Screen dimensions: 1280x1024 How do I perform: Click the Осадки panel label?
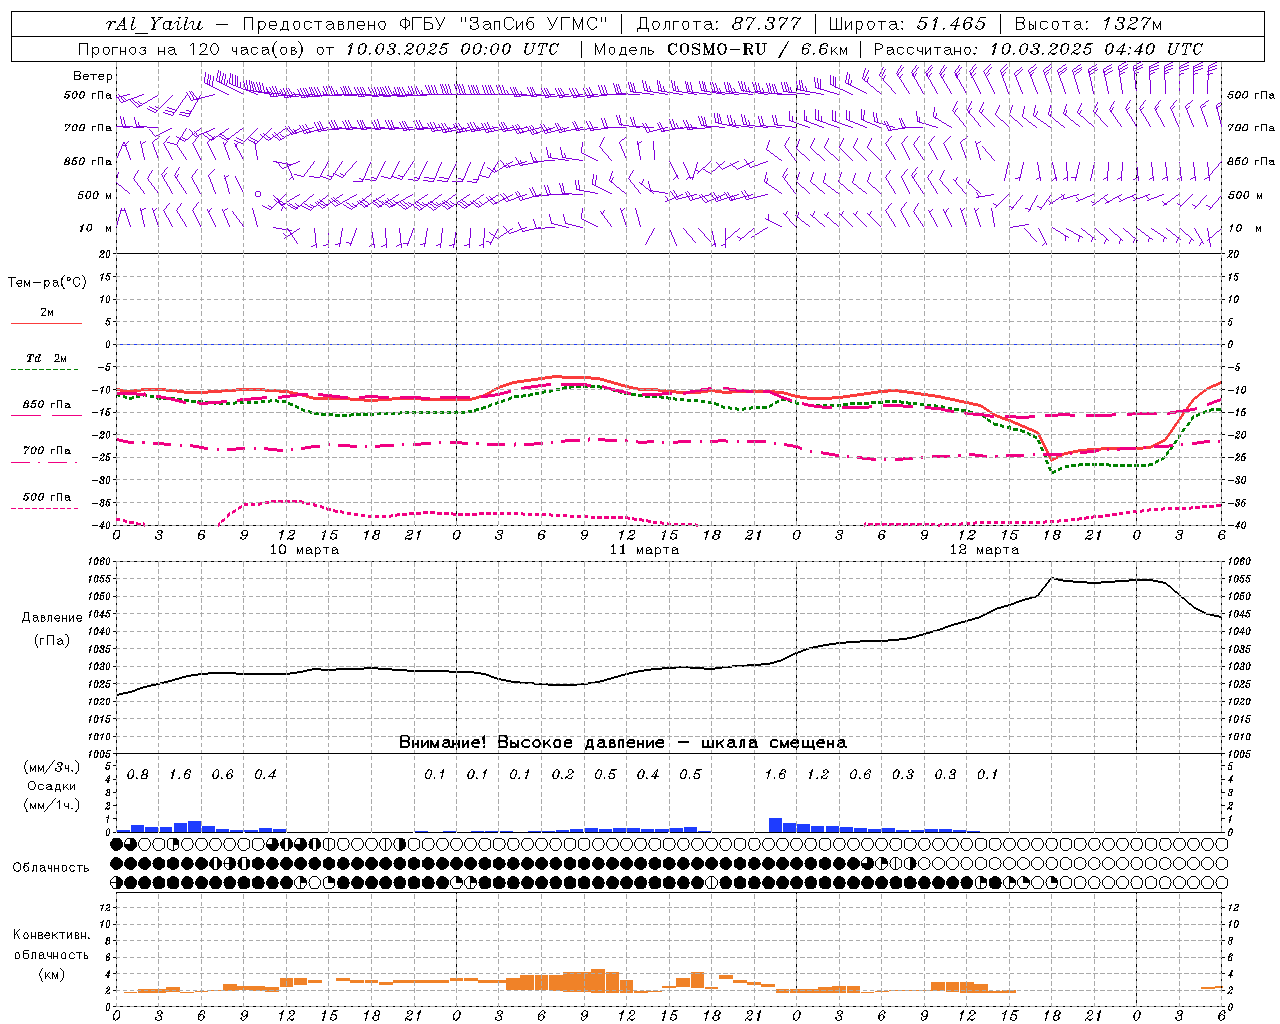pyautogui.click(x=52, y=787)
